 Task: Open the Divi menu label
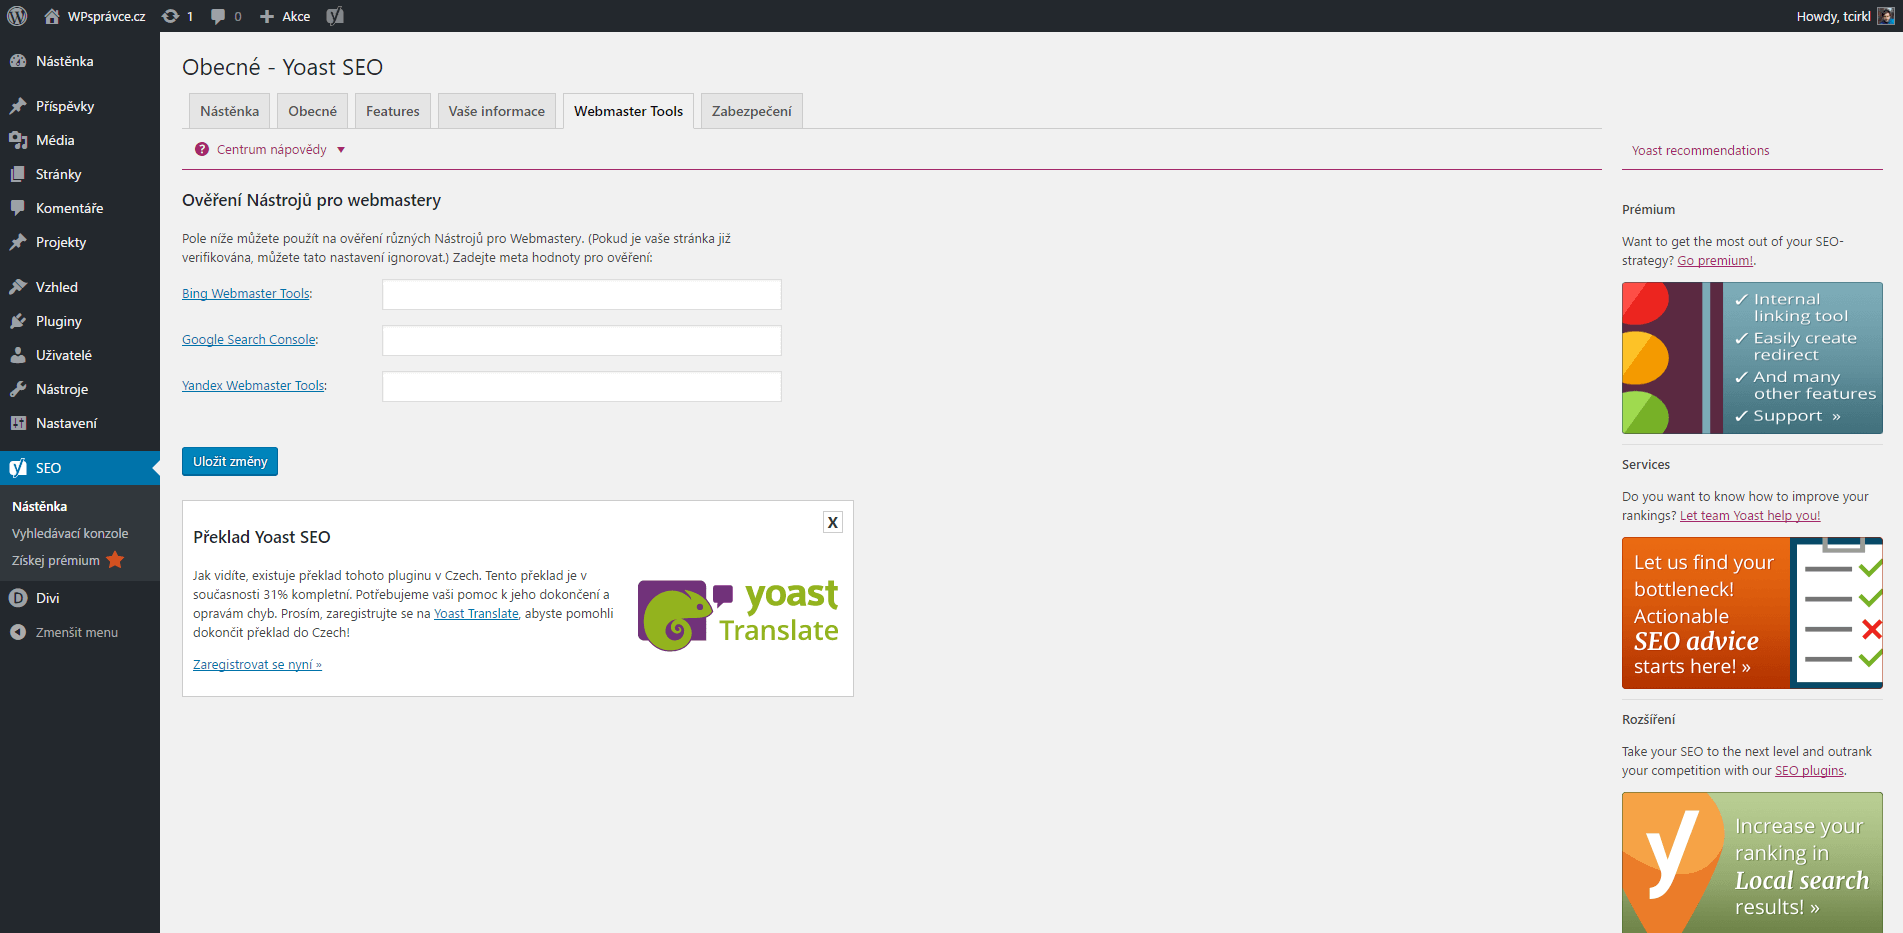click(48, 598)
